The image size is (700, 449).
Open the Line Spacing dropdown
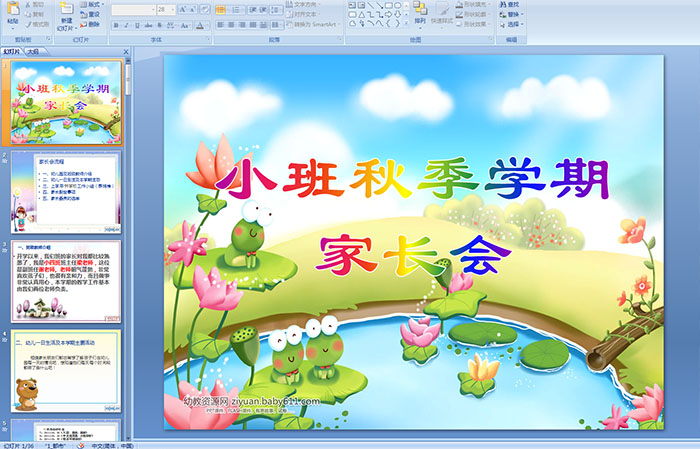pyautogui.click(x=277, y=10)
